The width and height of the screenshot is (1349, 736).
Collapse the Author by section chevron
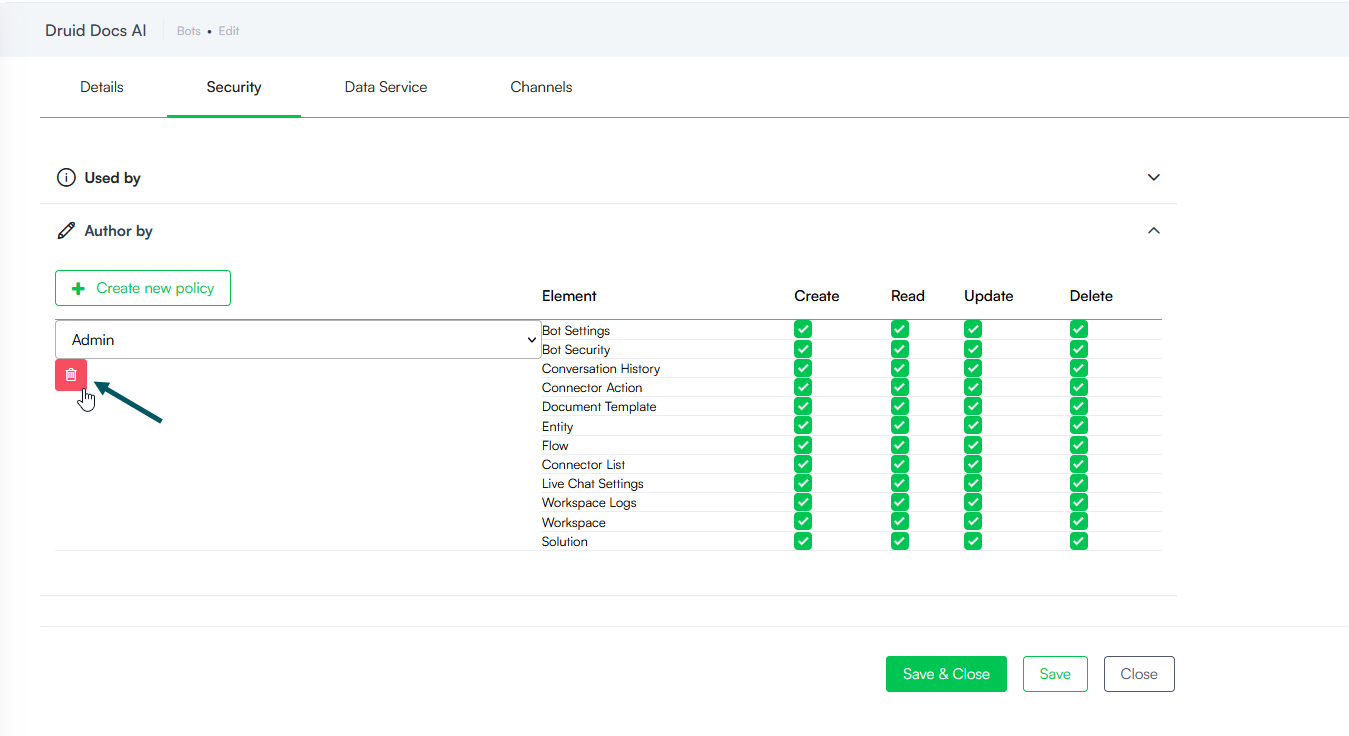[x=1153, y=231]
